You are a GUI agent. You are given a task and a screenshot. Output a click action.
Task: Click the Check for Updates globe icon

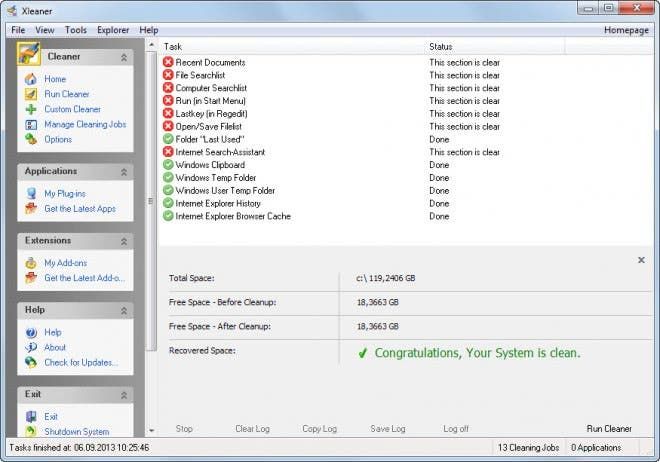tap(31, 362)
